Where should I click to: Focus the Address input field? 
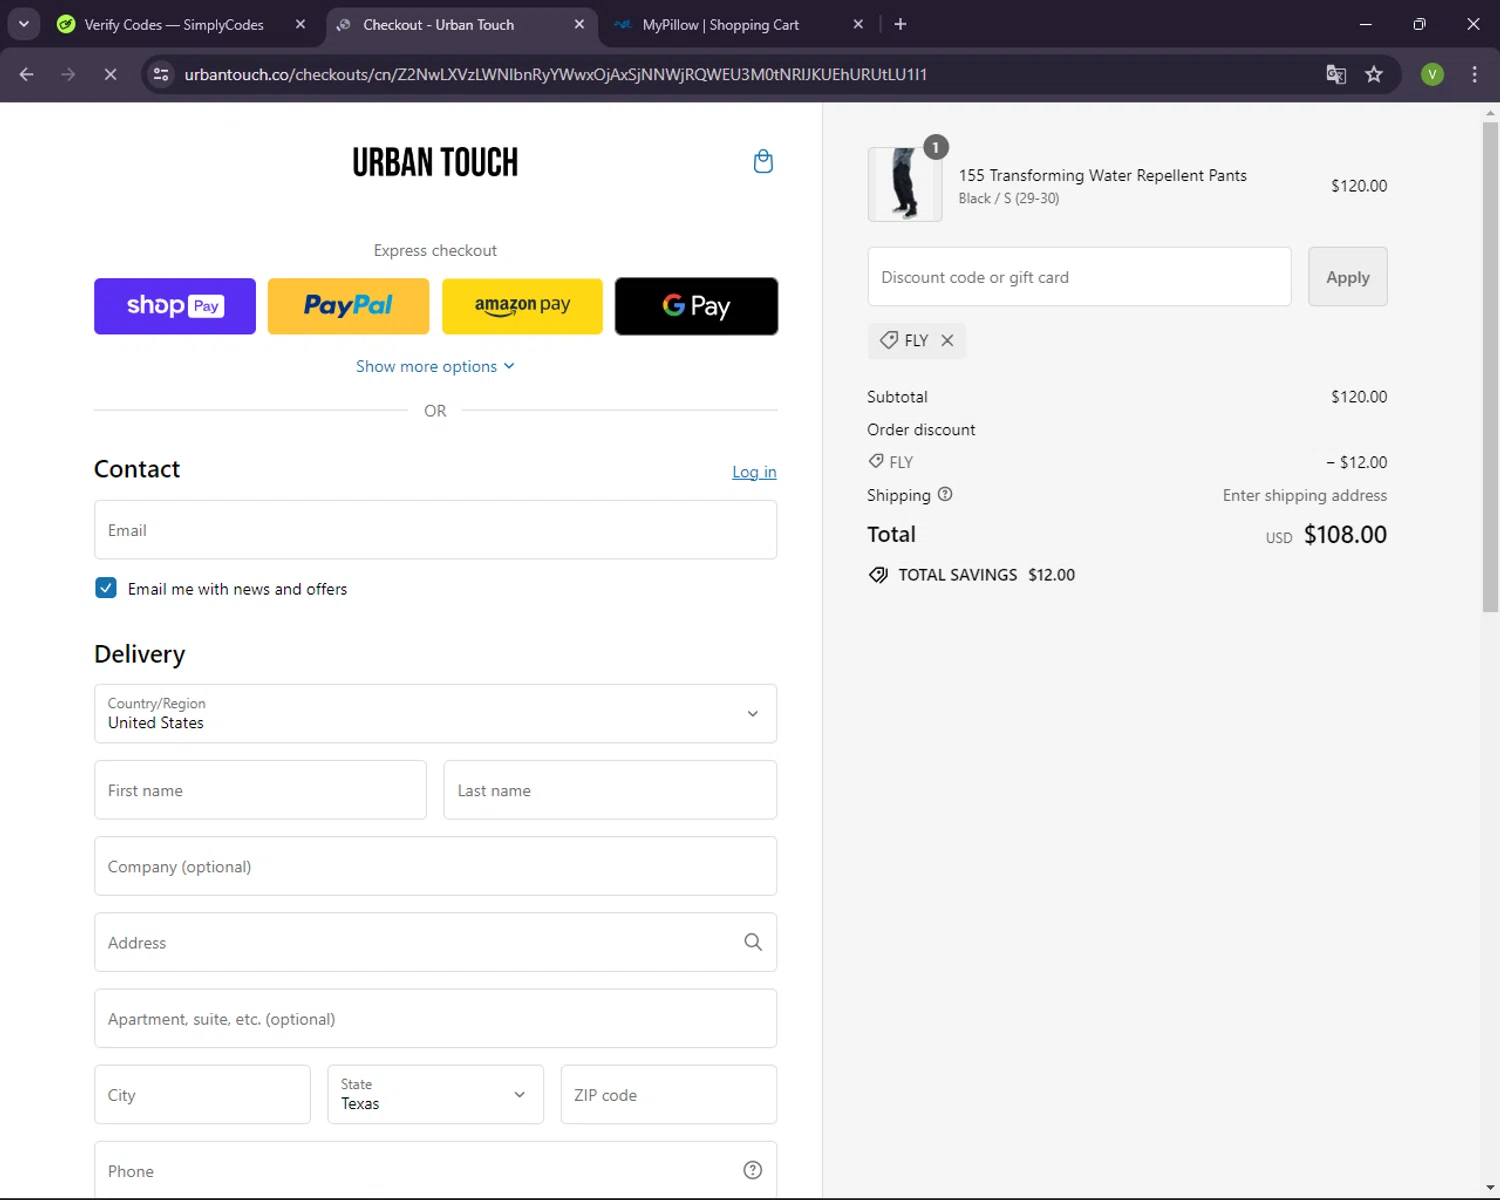pos(435,942)
